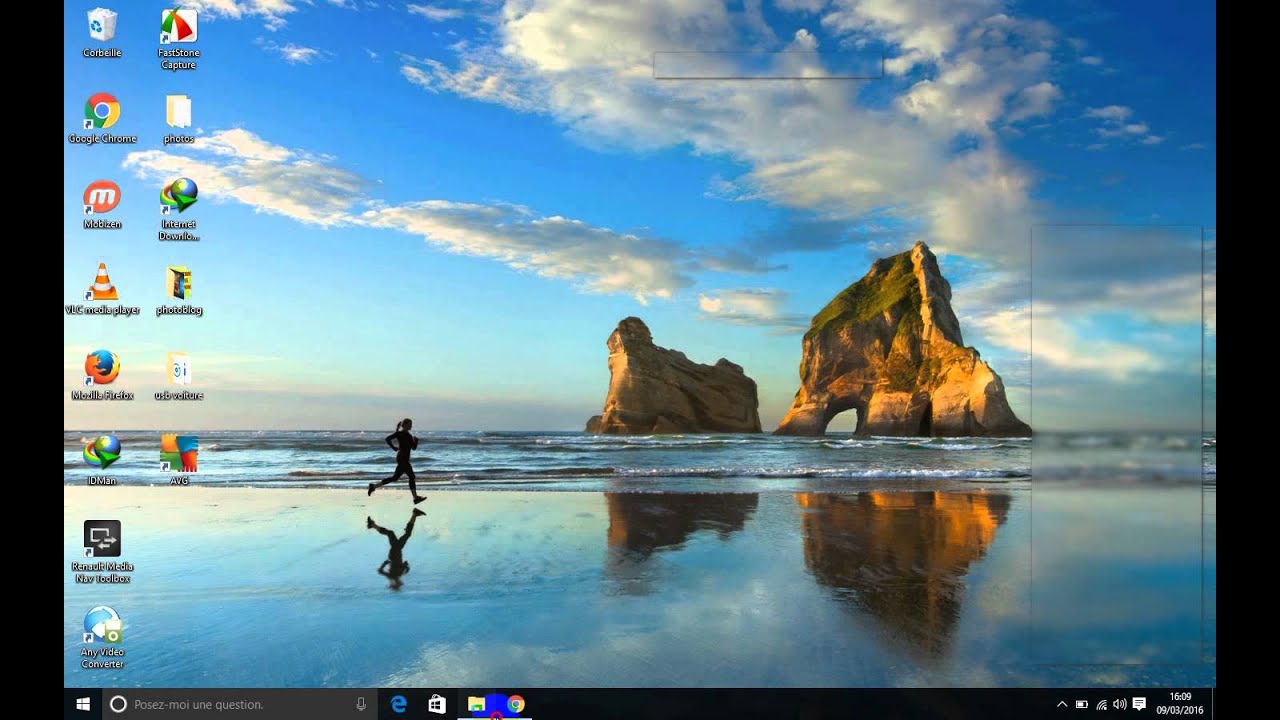
Task: Click the Cortana circle icon in the search bar
Action: click(118, 704)
